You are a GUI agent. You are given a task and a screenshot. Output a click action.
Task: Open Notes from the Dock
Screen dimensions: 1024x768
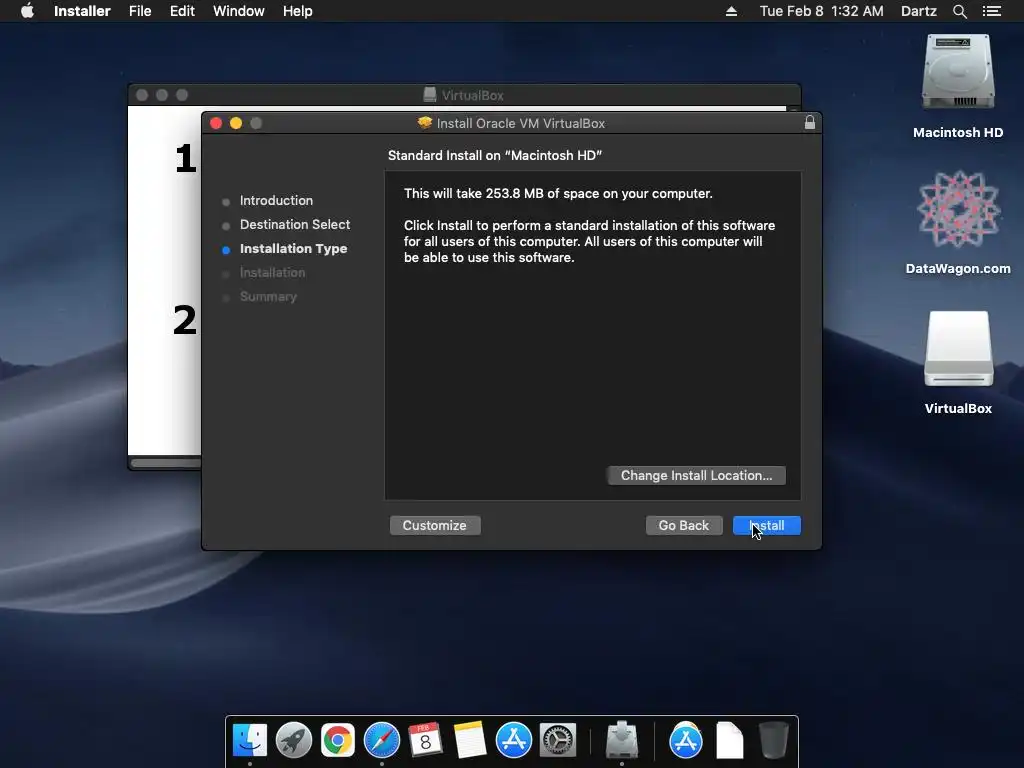pos(470,740)
